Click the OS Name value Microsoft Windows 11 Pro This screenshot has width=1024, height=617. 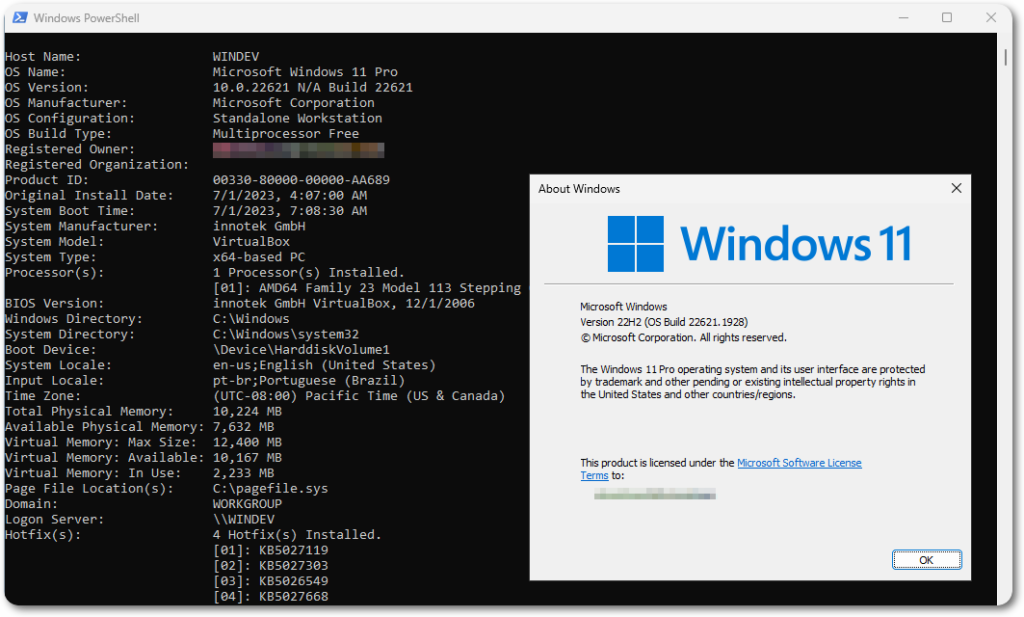click(x=305, y=72)
